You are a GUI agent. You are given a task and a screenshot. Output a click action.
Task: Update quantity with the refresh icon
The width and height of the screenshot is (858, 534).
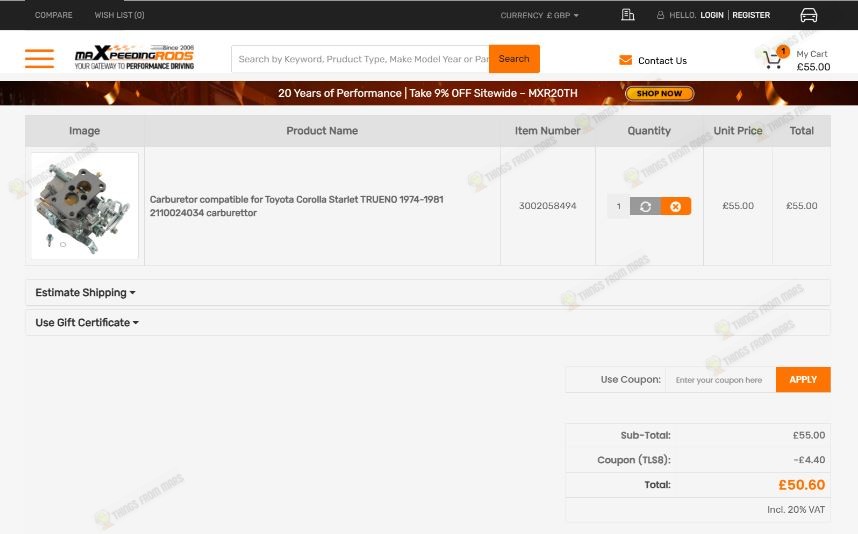[645, 206]
